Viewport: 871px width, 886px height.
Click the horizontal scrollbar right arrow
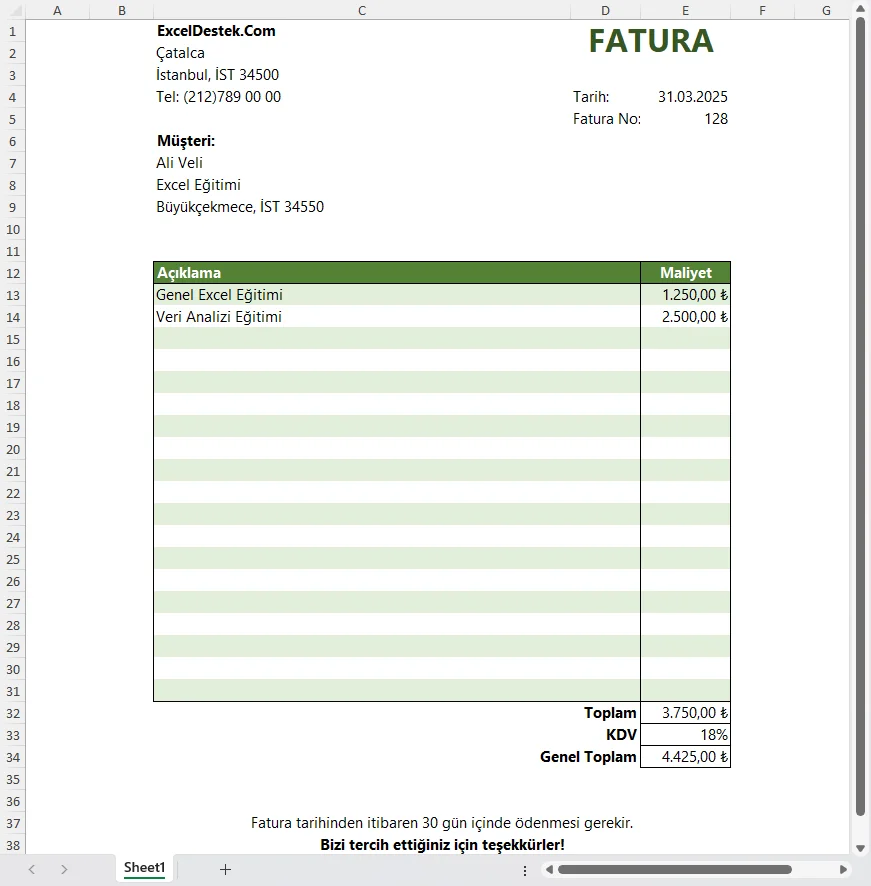click(844, 869)
